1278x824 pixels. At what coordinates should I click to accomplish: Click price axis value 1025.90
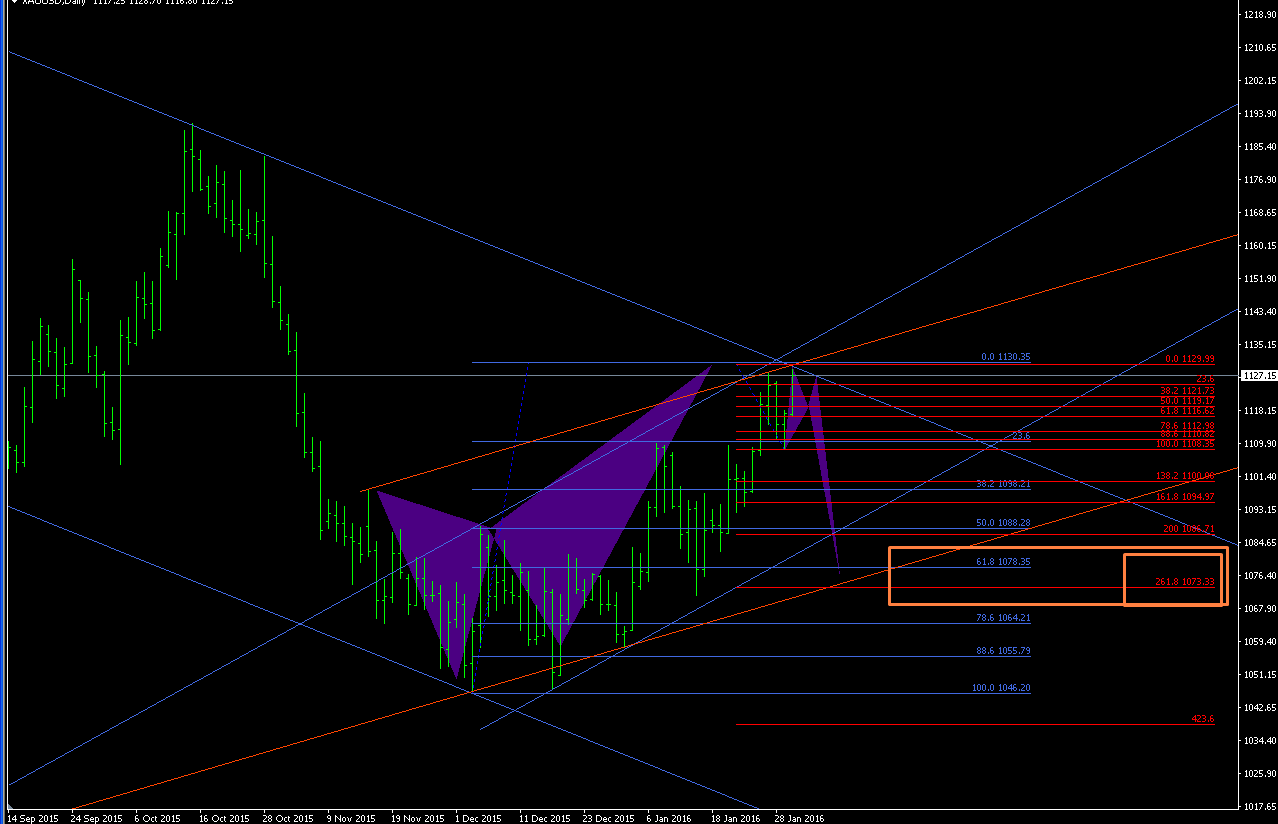[x=1259, y=774]
